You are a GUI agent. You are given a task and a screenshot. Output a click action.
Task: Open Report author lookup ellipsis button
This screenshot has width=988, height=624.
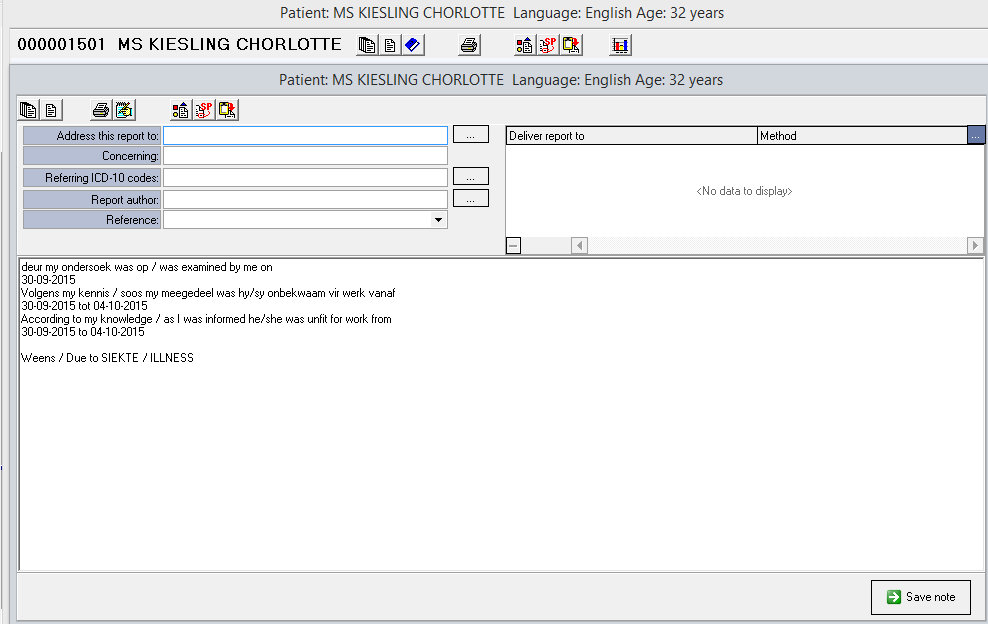[x=470, y=198]
